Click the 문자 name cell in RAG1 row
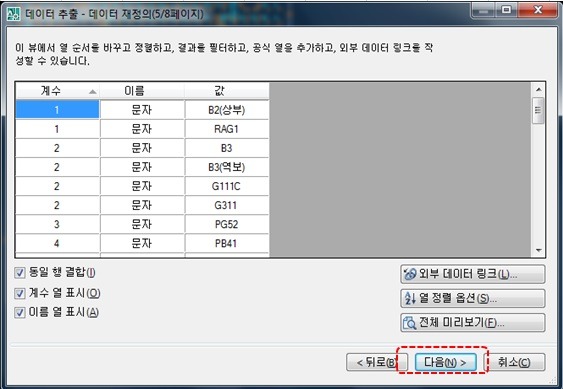The height and width of the screenshot is (389, 563). tap(142, 129)
